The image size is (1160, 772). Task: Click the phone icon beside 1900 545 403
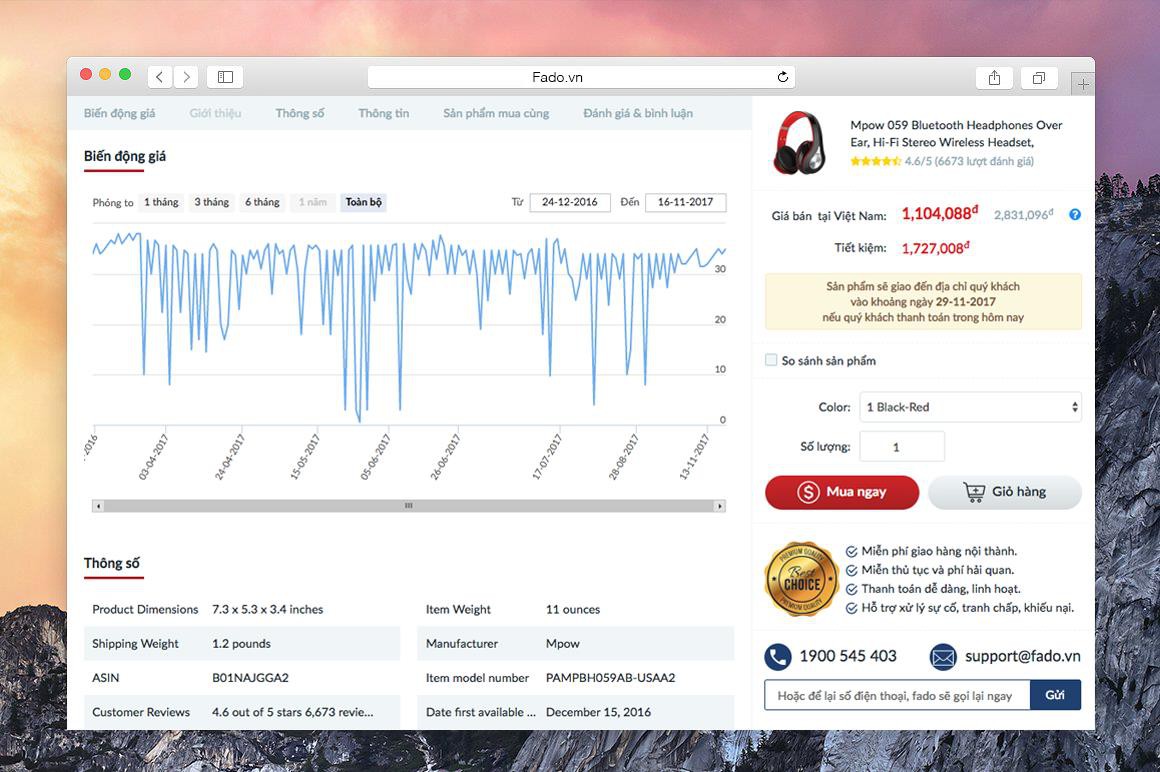(778, 656)
